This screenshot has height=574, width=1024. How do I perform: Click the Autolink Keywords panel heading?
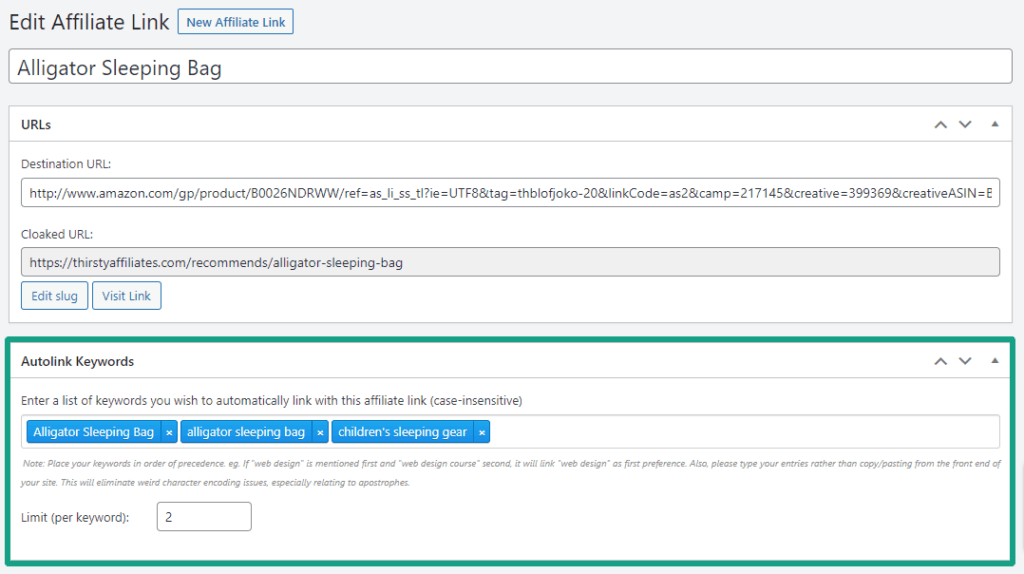point(77,361)
